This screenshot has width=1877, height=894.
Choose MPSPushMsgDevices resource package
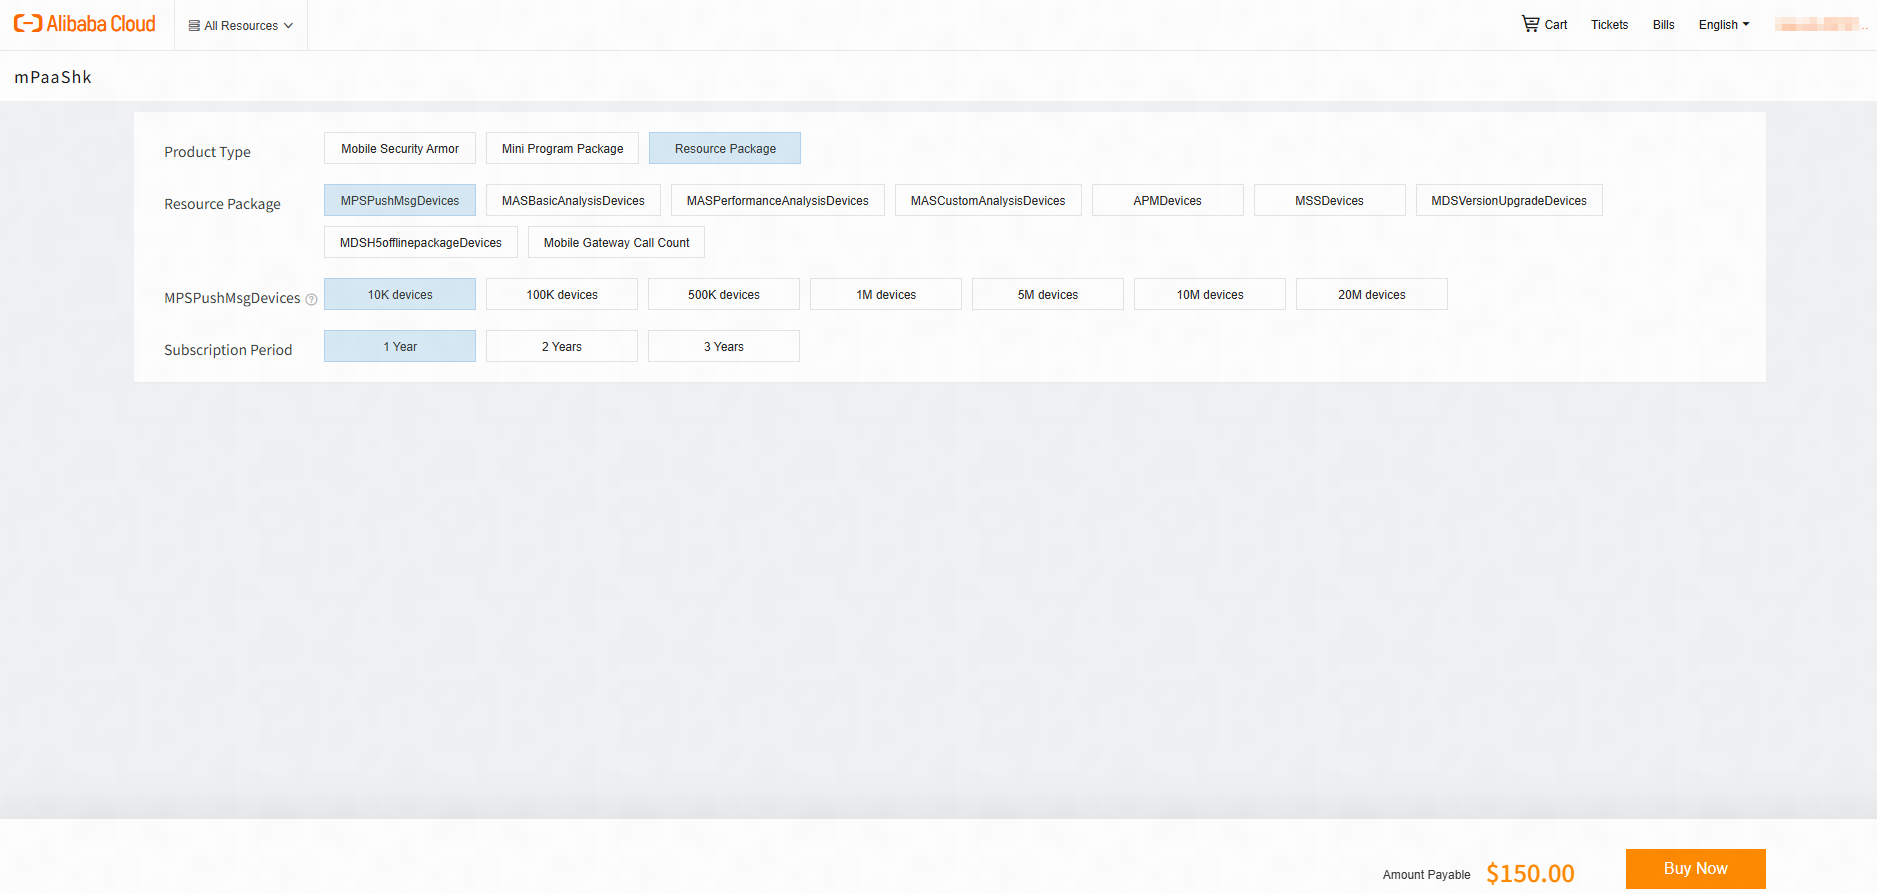click(400, 200)
